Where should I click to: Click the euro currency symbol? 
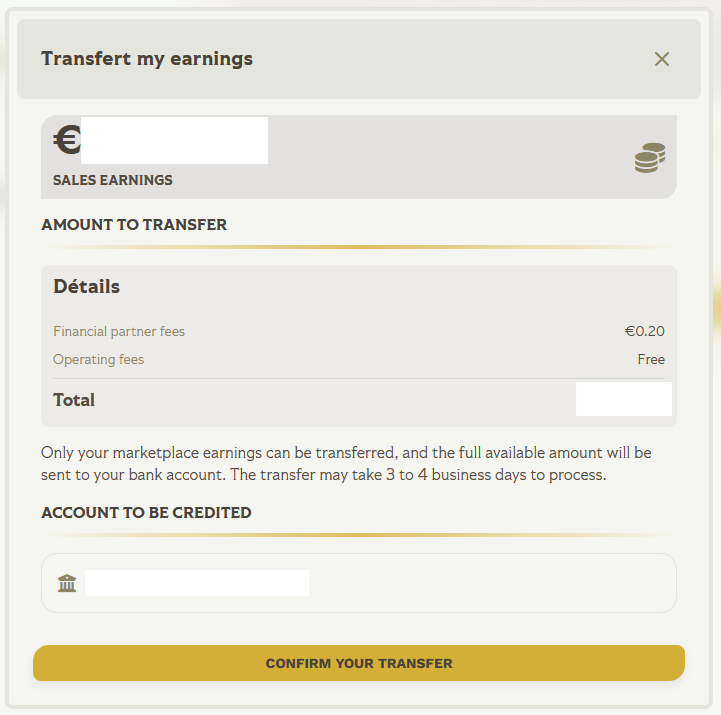(66, 141)
